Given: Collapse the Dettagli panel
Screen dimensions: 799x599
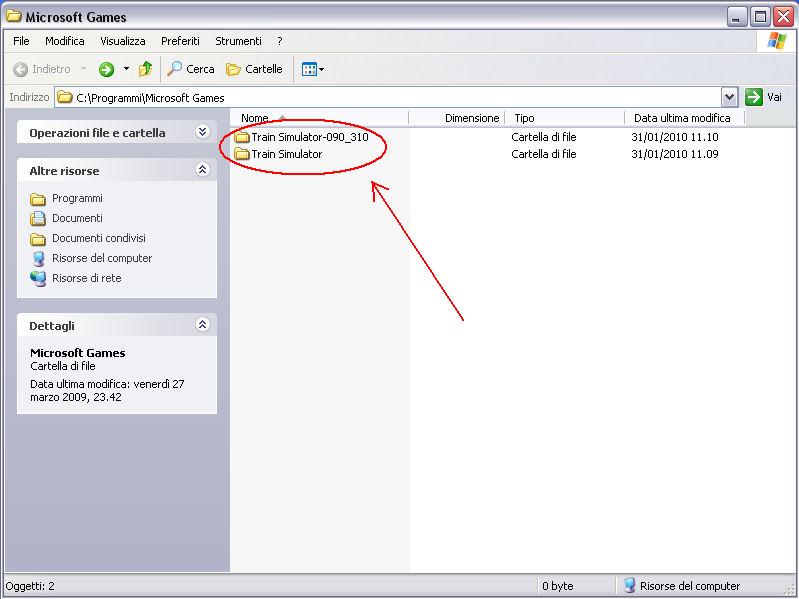Looking at the screenshot, I should (x=202, y=324).
